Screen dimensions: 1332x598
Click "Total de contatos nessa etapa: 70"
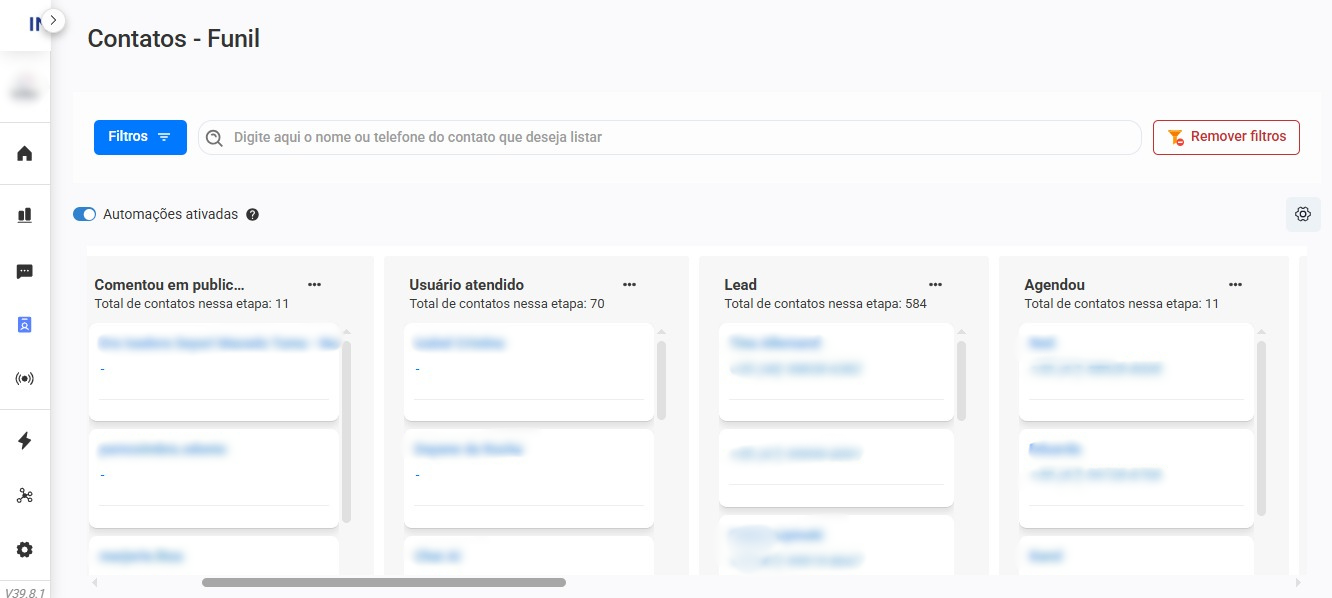tap(507, 304)
